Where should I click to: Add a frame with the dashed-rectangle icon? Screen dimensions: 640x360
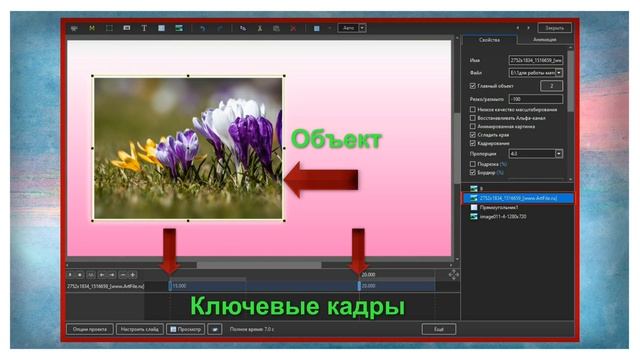109,28
